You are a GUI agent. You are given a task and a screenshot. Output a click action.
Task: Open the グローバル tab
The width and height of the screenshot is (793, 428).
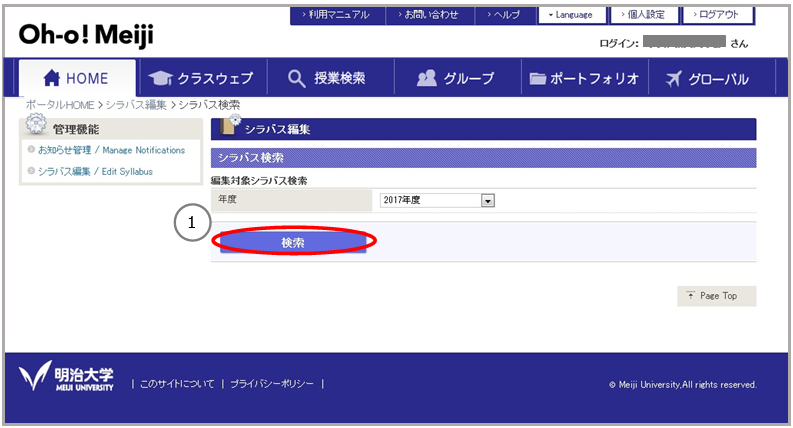click(712, 78)
